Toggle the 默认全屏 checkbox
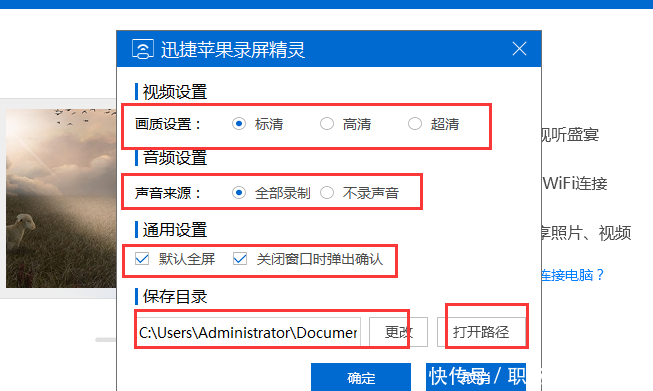 (x=142, y=259)
